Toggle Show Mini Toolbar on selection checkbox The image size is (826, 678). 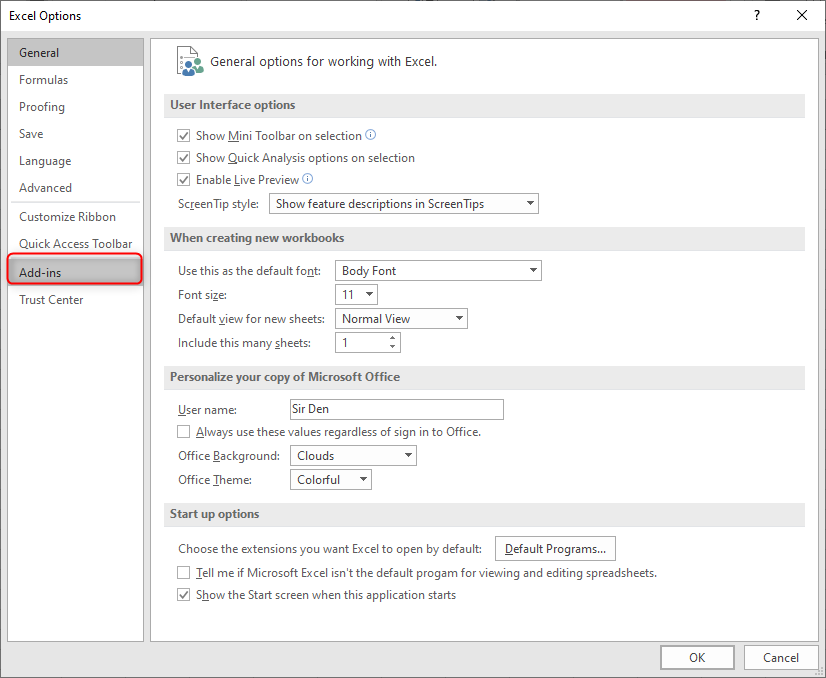[x=183, y=136]
